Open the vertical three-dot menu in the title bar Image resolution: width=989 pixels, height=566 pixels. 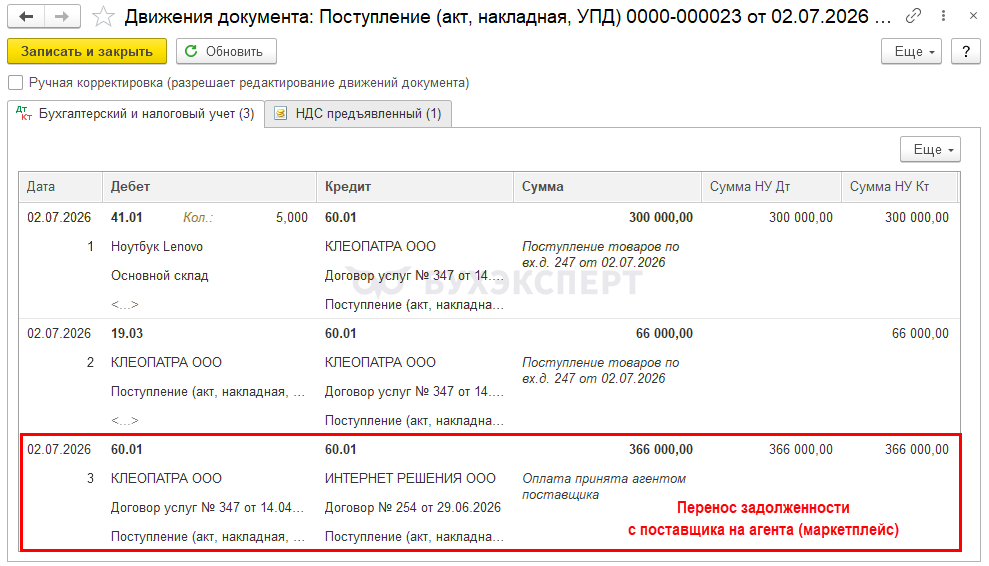tap(944, 16)
